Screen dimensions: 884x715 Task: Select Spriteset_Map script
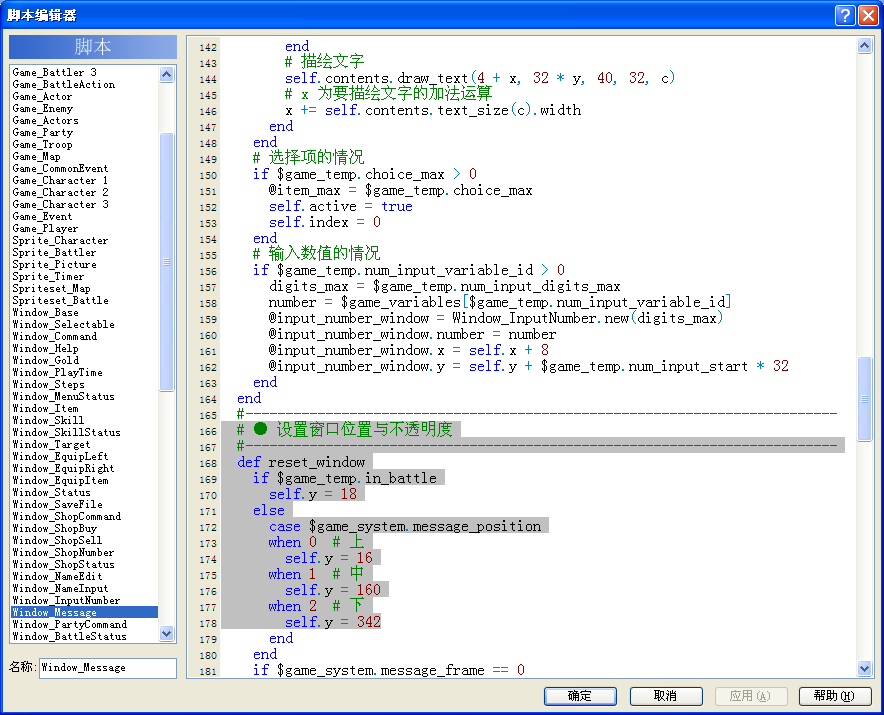[51, 288]
